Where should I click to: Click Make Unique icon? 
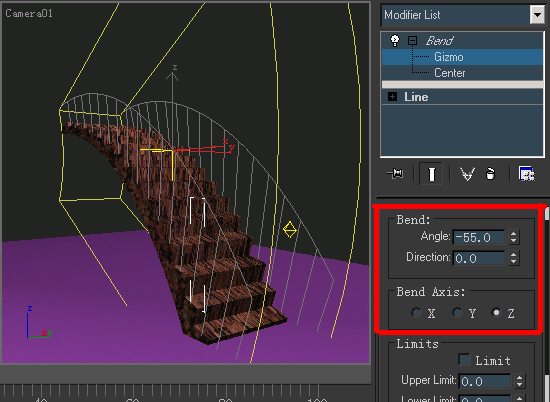coord(467,174)
